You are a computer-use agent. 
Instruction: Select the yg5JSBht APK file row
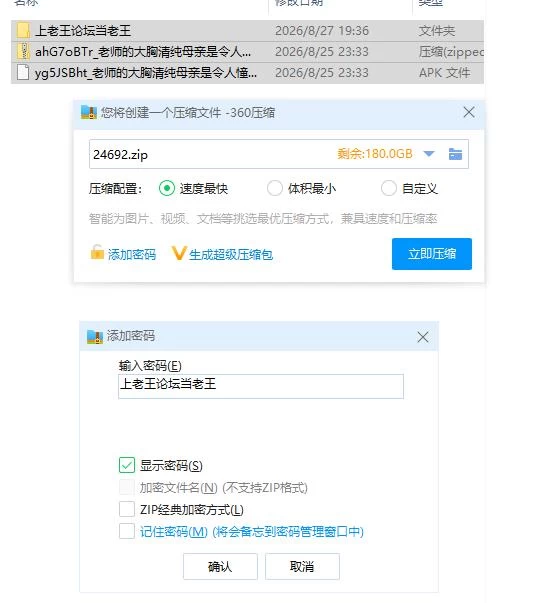(x=247, y=73)
